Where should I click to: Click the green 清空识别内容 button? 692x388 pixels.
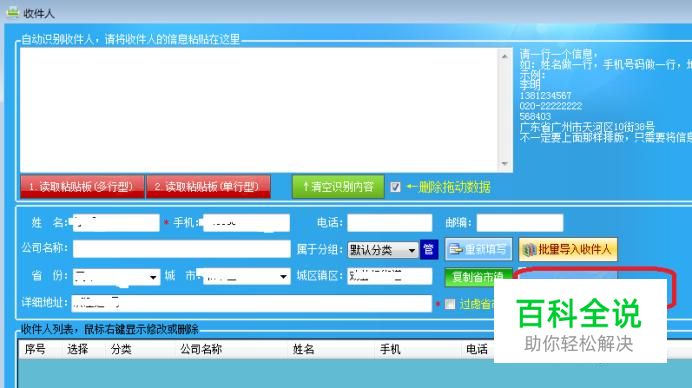[x=338, y=187]
